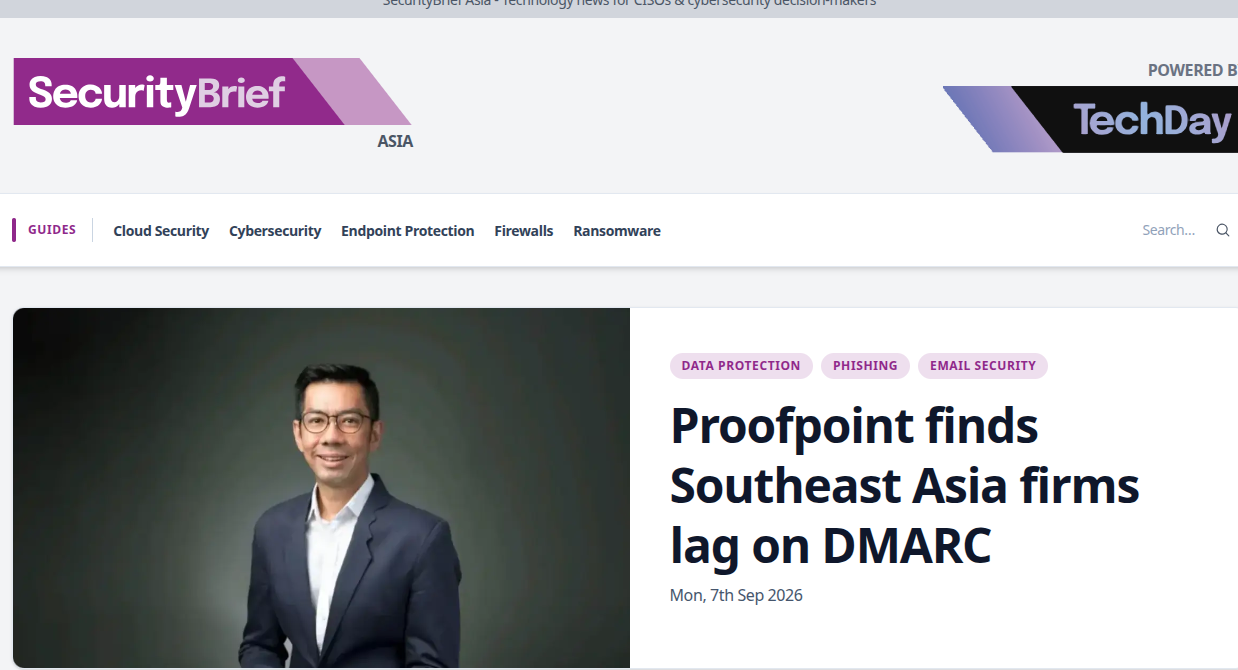
Task: Click the search magnifier icon
Action: 1222,230
